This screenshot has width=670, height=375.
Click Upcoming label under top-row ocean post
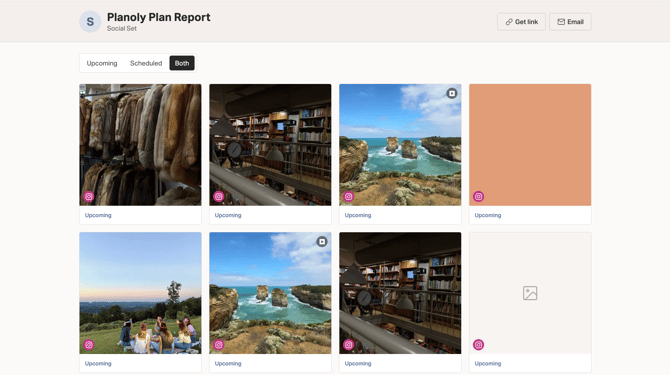pyautogui.click(x=358, y=215)
